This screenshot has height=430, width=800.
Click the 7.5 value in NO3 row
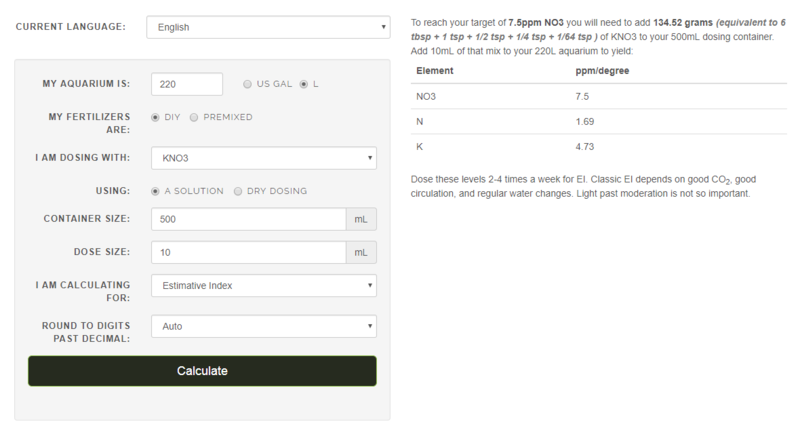point(582,96)
